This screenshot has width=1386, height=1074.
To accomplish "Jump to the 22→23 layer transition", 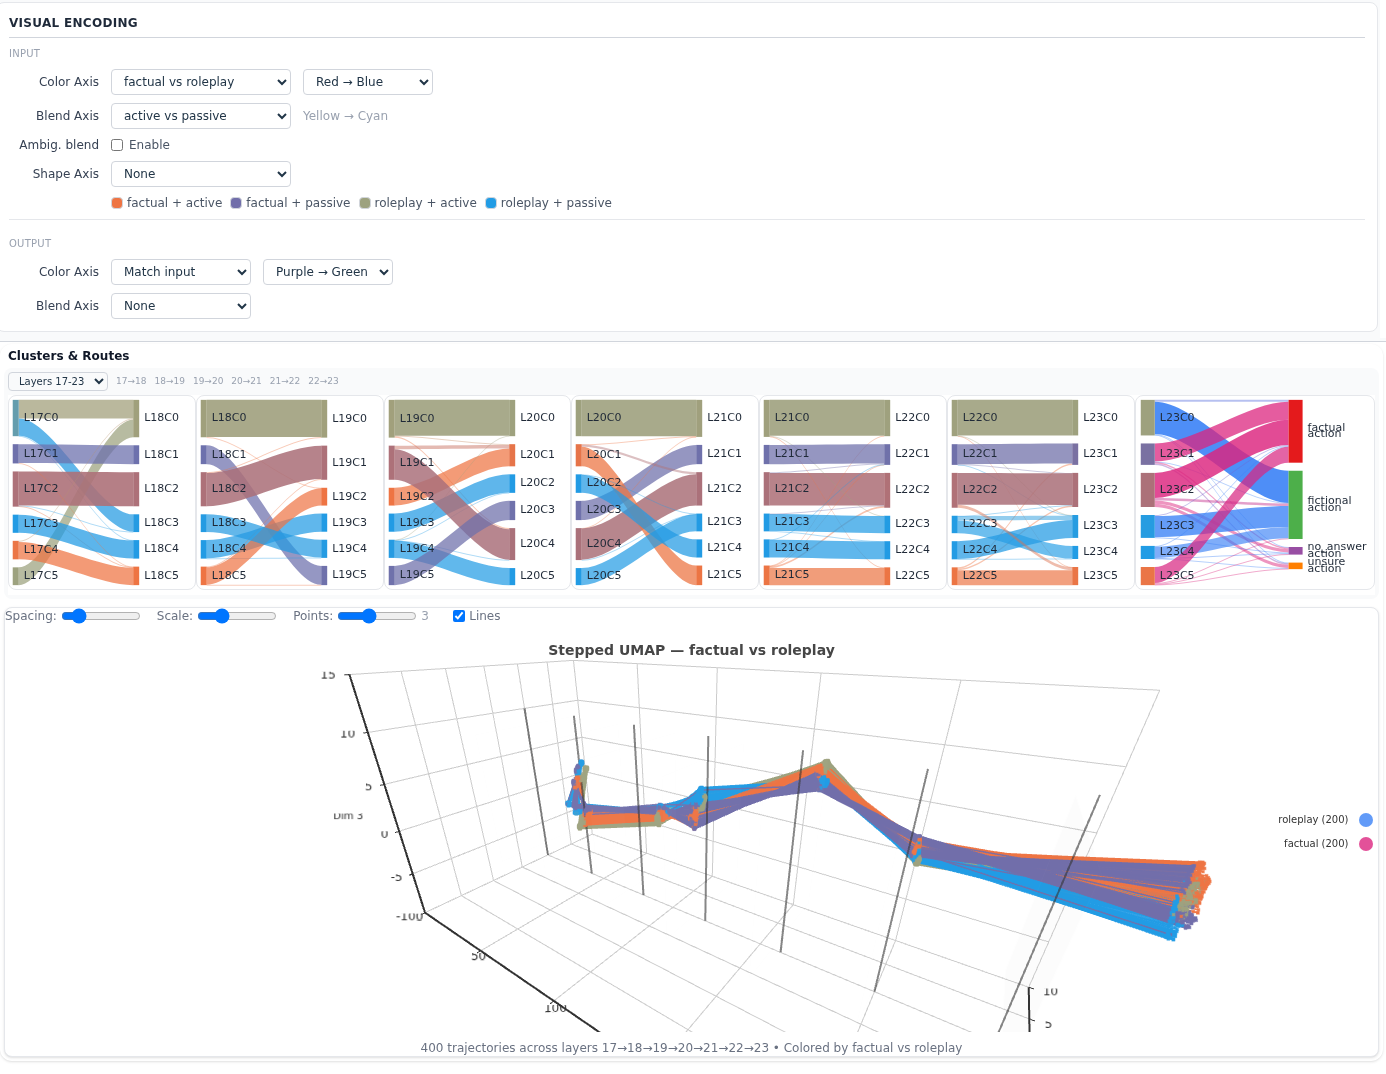I will coord(323,381).
